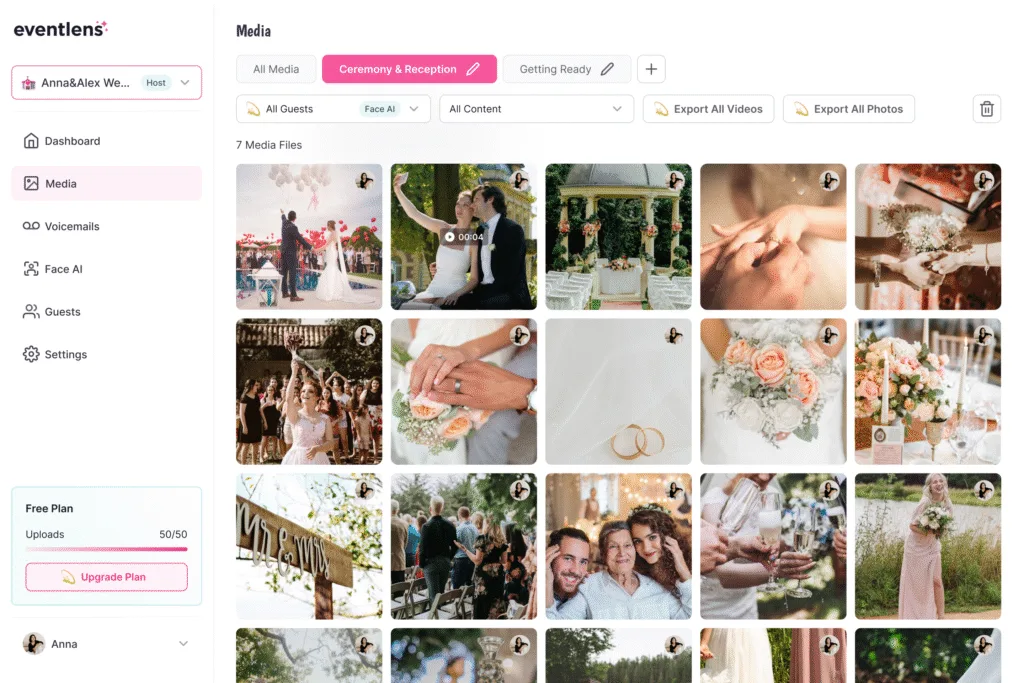Add a new album with plus button
This screenshot has width=1024, height=683.
[x=651, y=69]
